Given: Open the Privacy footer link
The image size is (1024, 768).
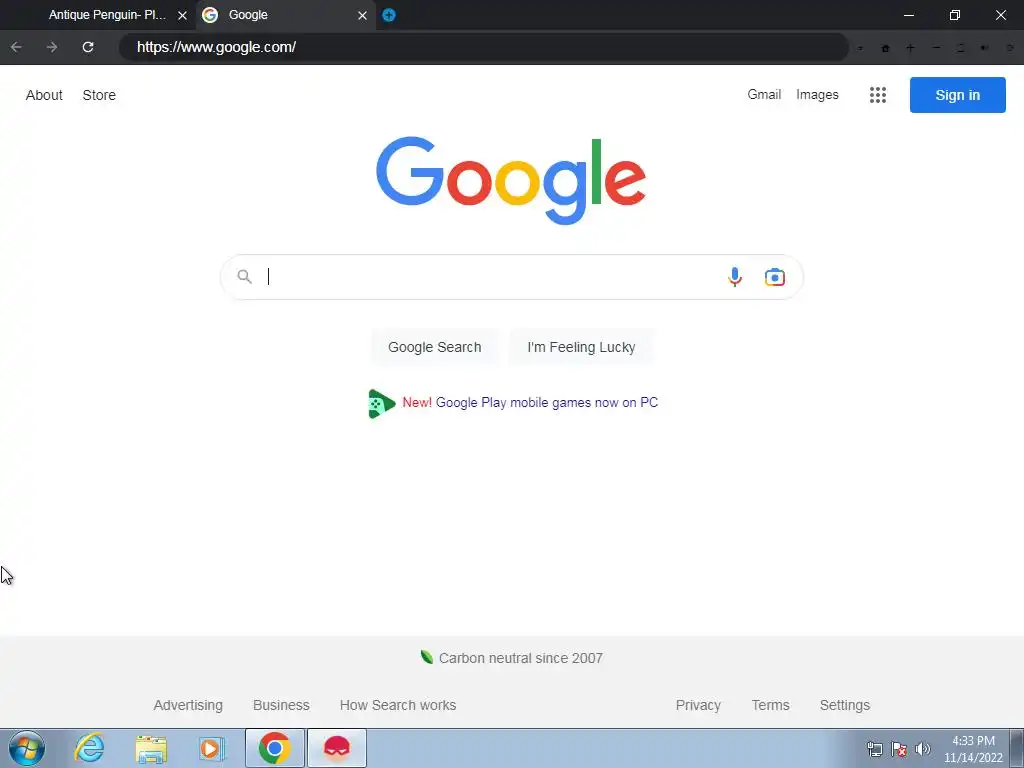Looking at the screenshot, I should point(698,705).
